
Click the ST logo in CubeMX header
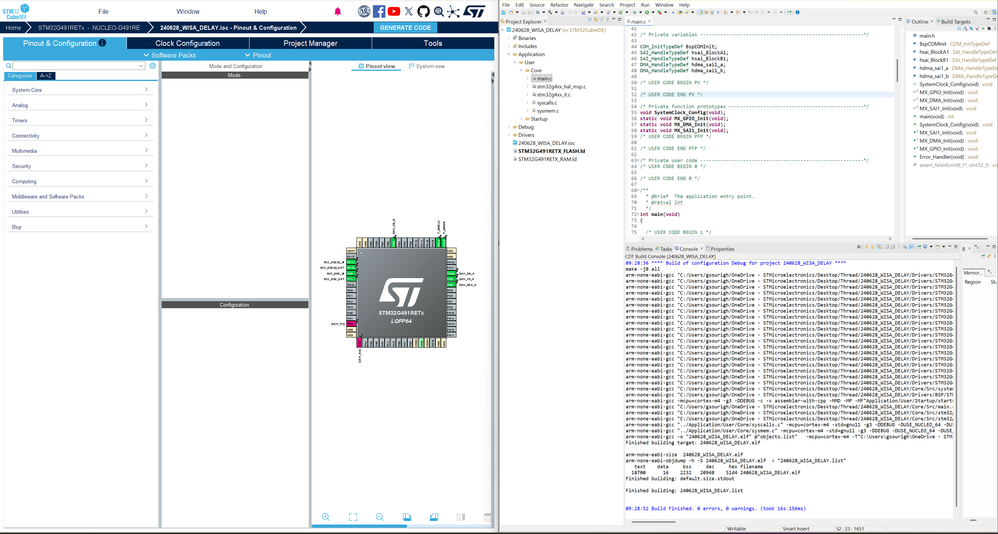point(474,11)
